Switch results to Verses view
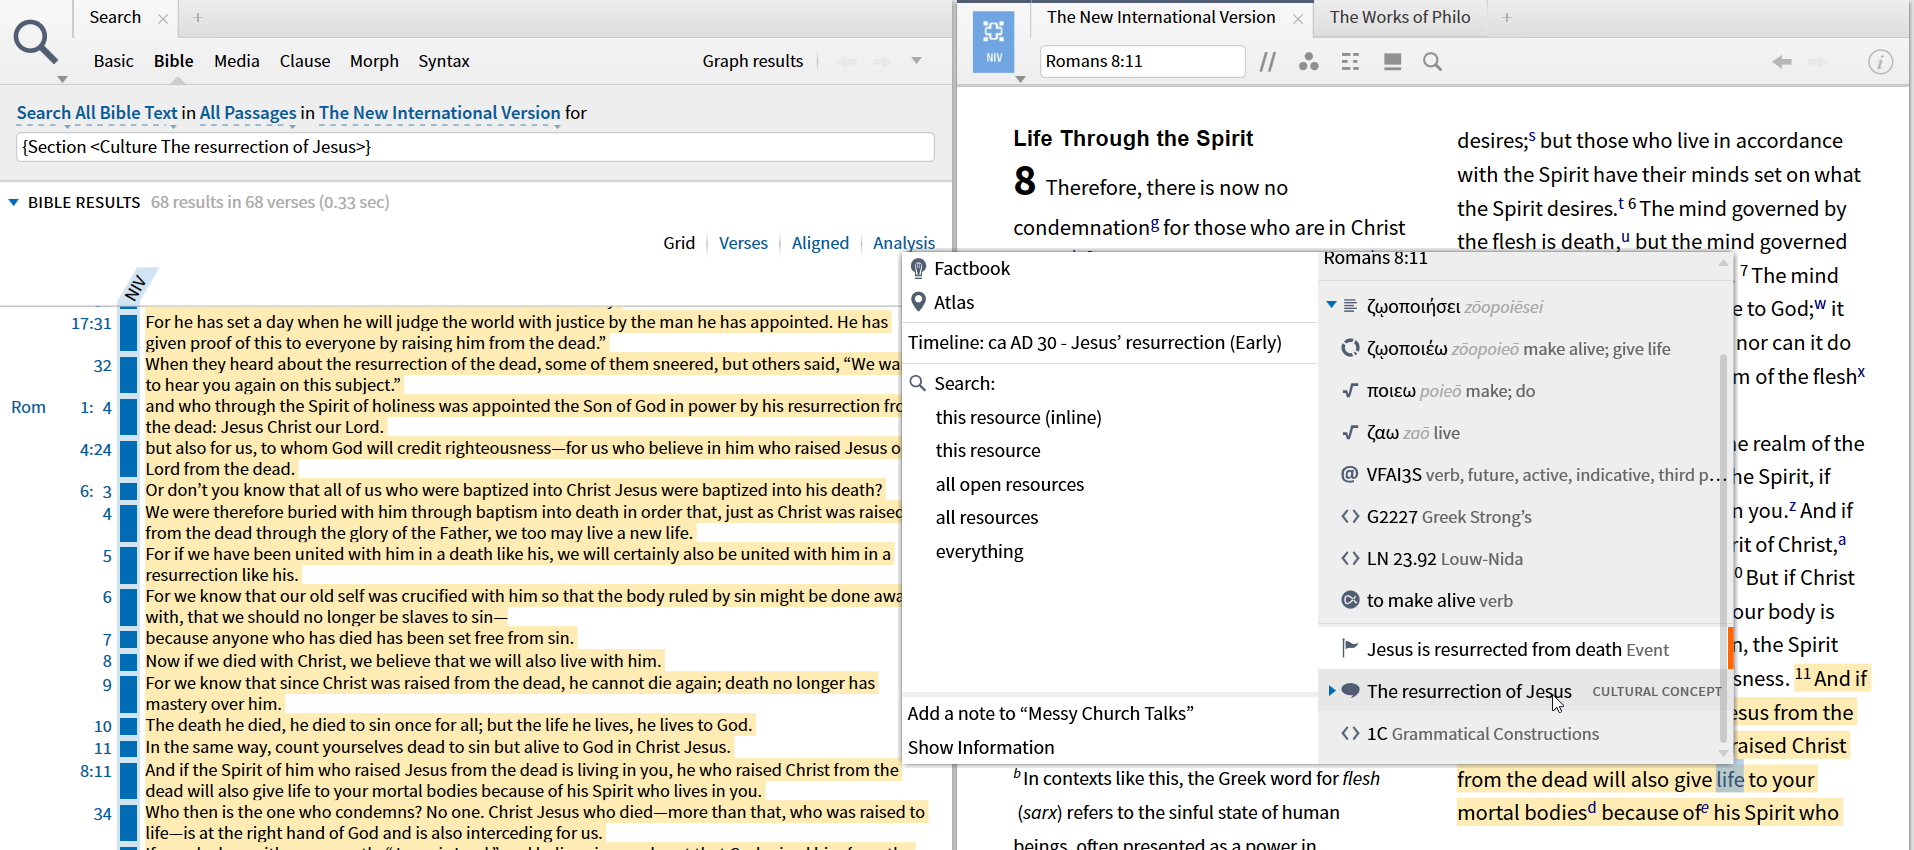This screenshot has width=1914, height=850. click(x=743, y=243)
